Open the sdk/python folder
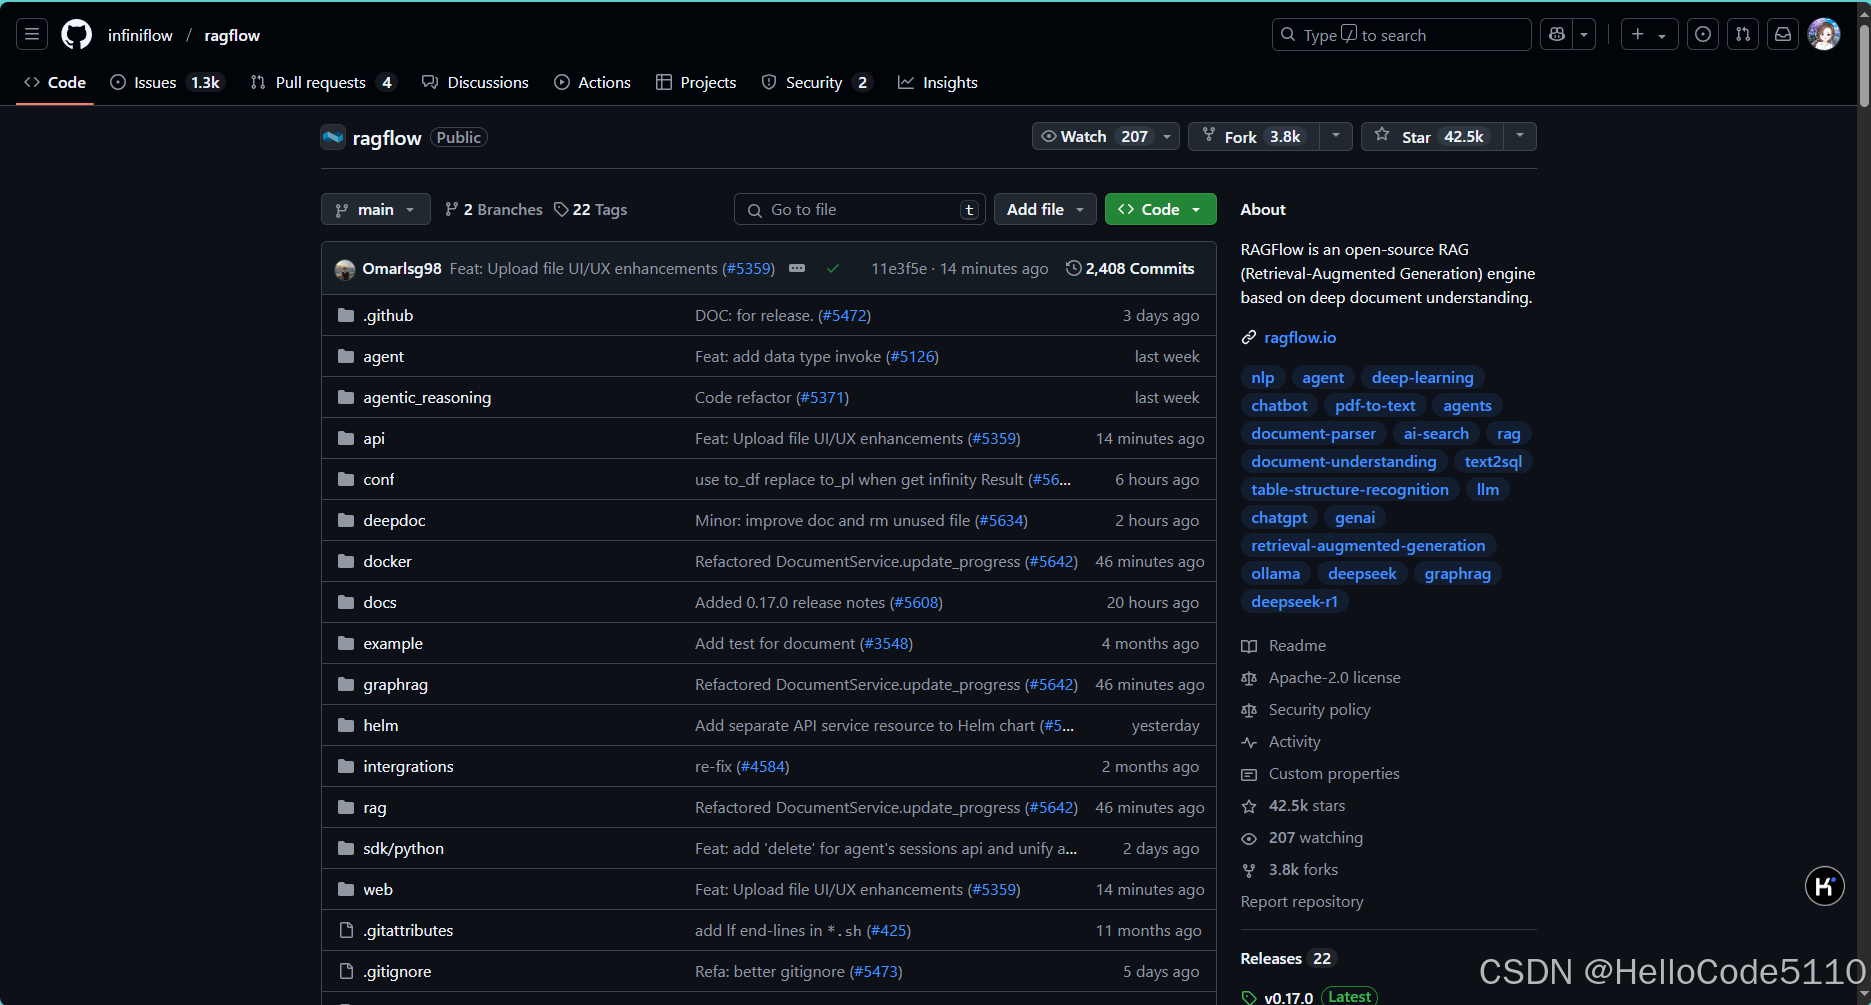The width and height of the screenshot is (1871, 1005). click(403, 848)
